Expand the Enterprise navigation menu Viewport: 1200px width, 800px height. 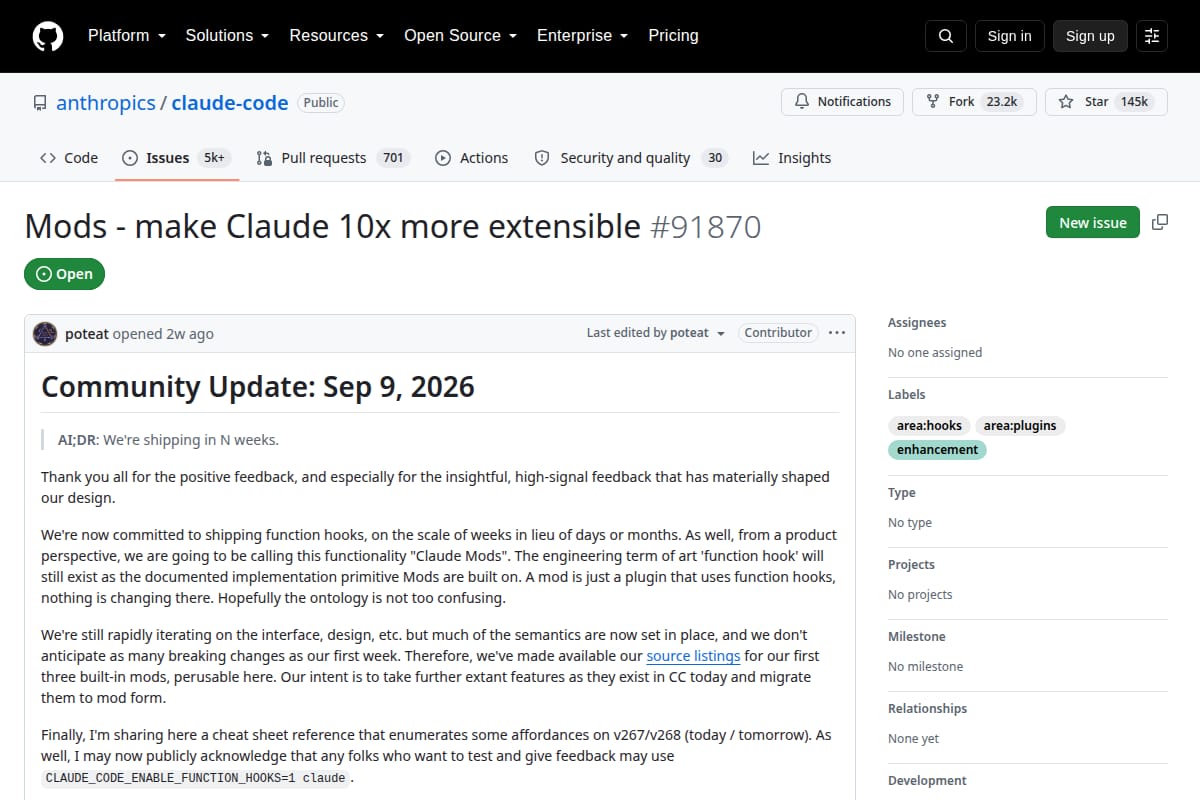[x=582, y=35]
